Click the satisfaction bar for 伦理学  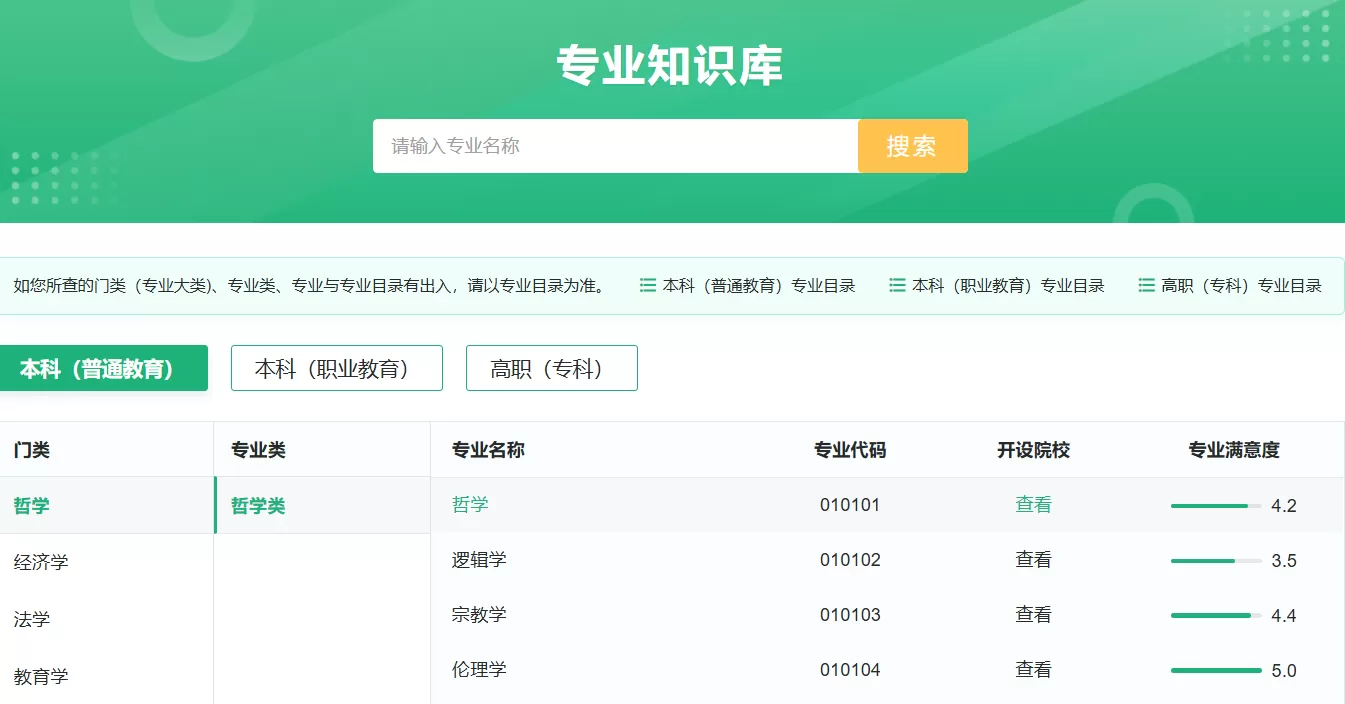(x=1214, y=669)
